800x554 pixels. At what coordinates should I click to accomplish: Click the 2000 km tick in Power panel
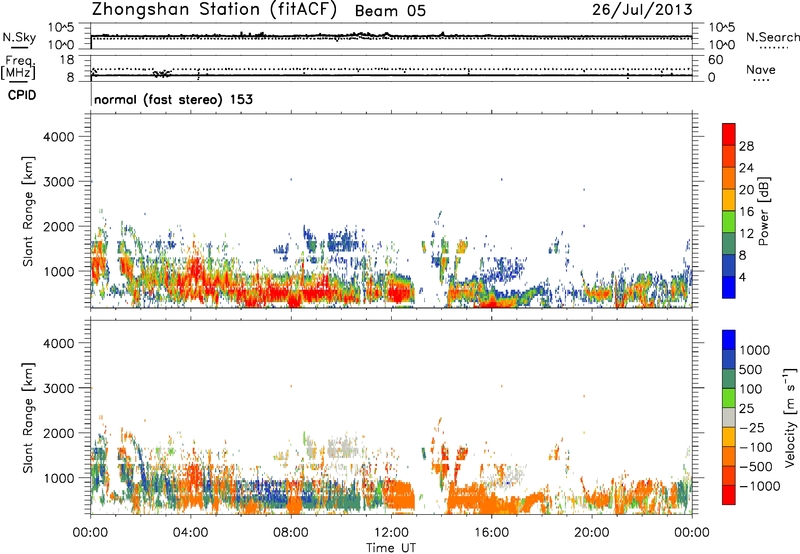[x=58, y=226]
